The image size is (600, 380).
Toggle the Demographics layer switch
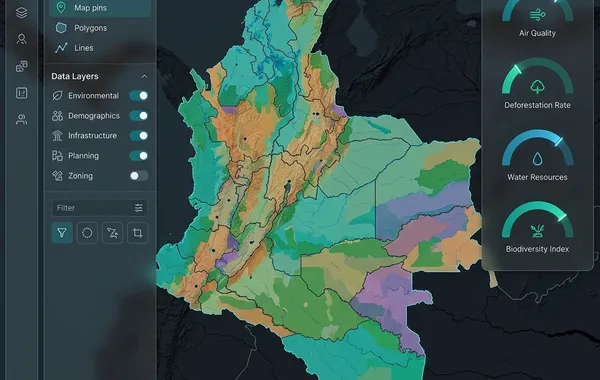(x=139, y=116)
